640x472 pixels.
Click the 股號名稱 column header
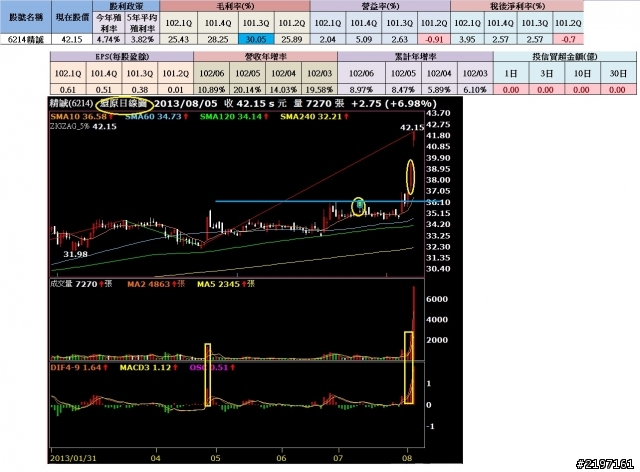pyautogui.click(x=26, y=17)
